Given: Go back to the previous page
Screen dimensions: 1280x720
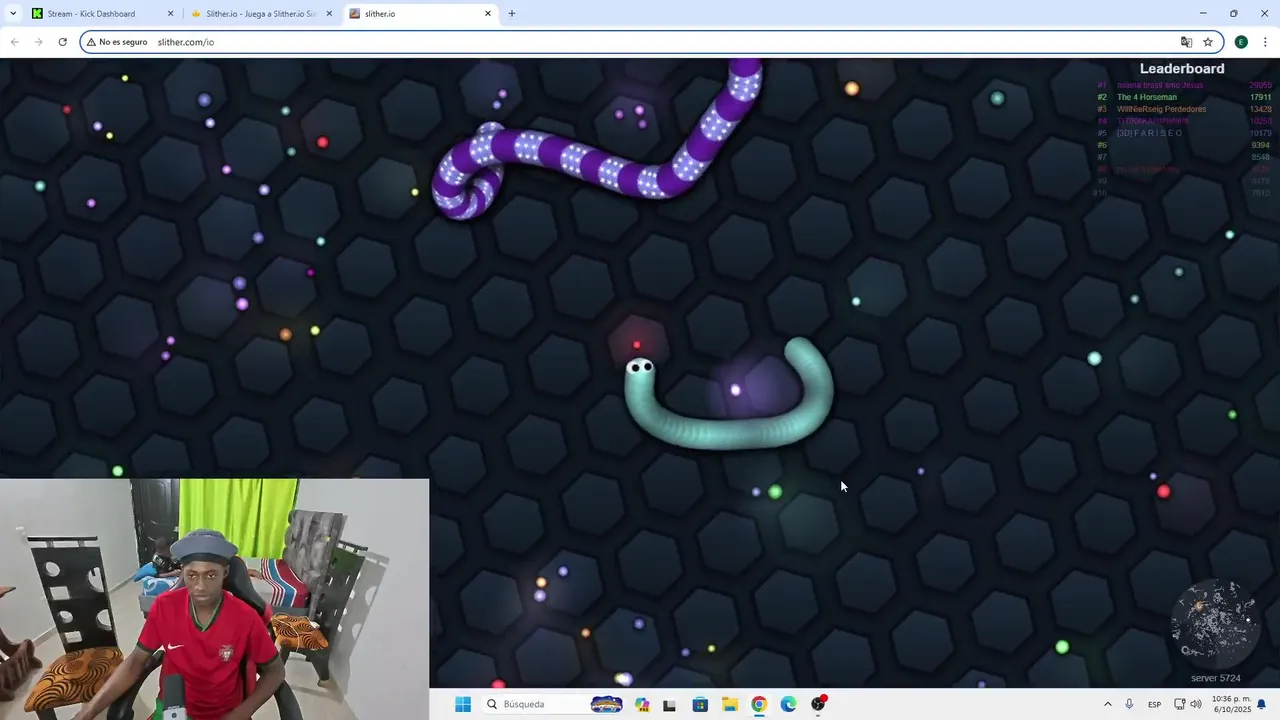Looking at the screenshot, I should [x=14, y=42].
